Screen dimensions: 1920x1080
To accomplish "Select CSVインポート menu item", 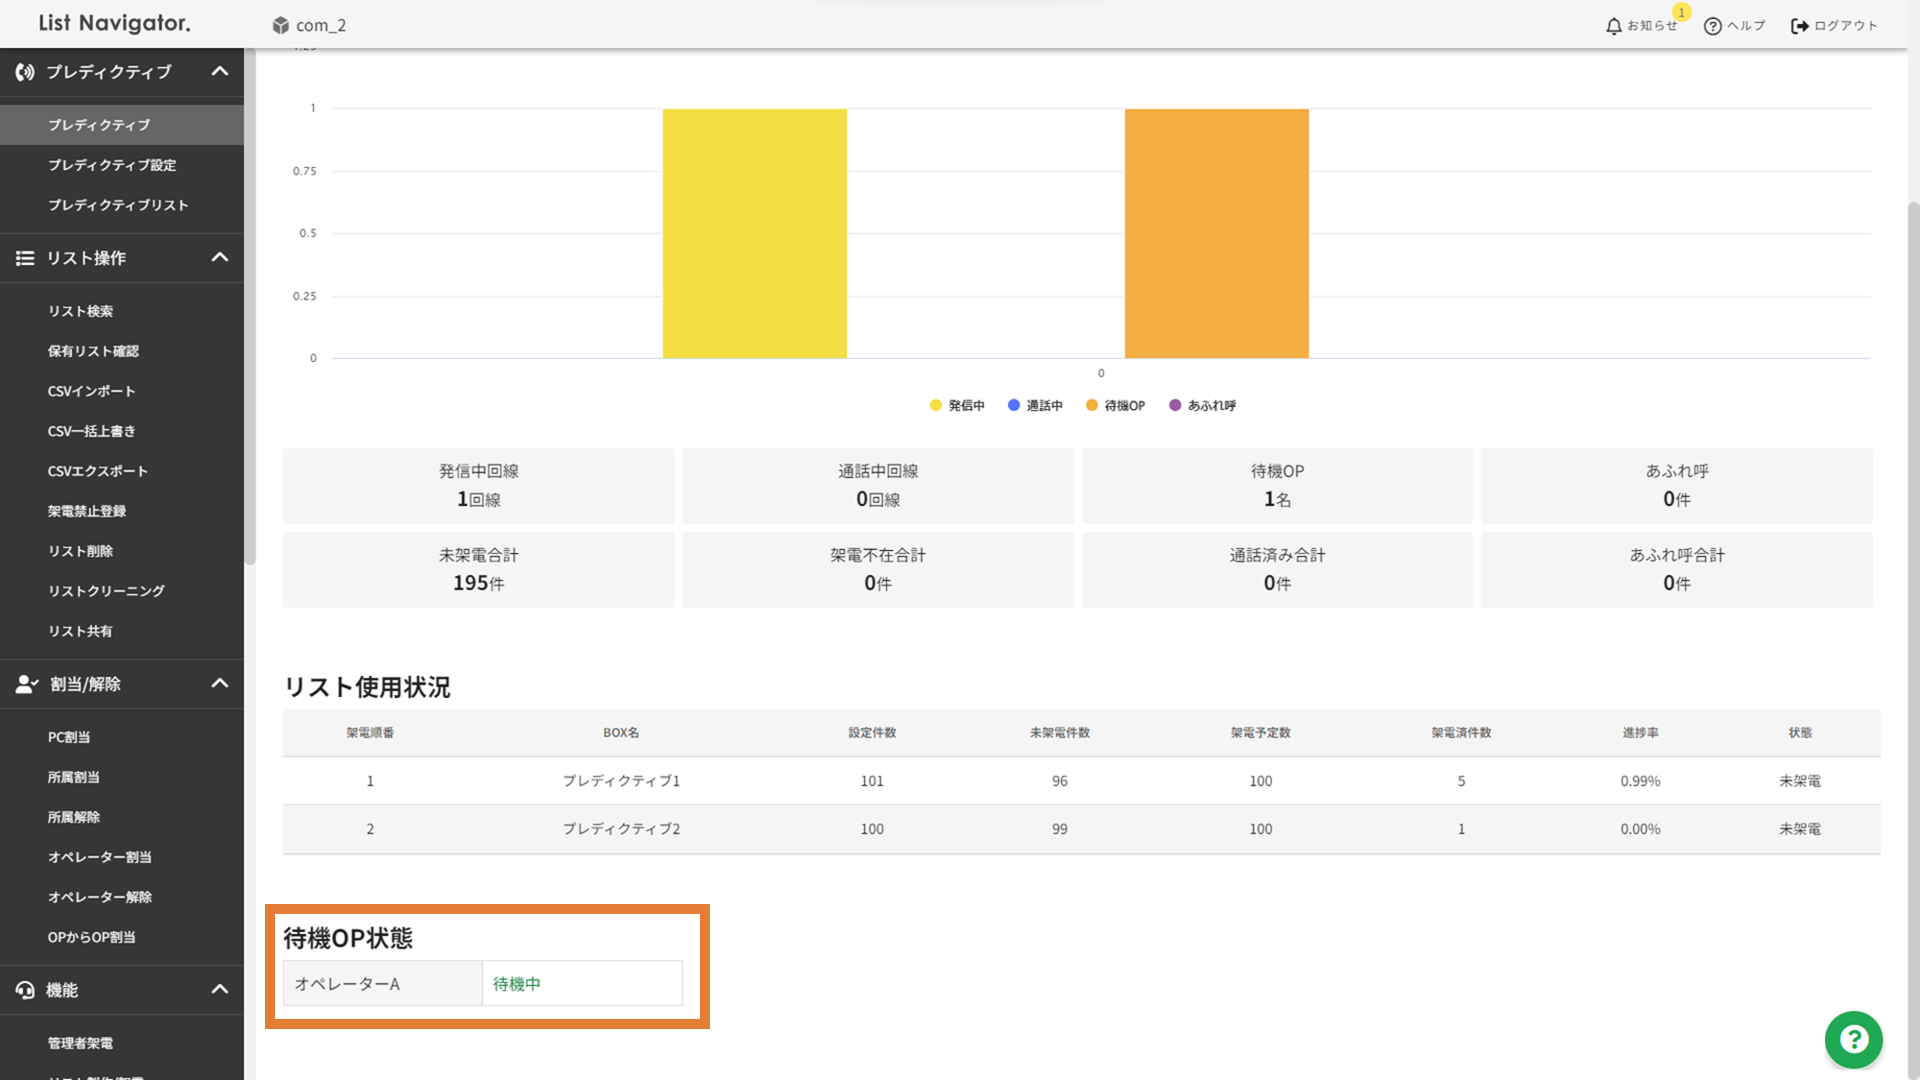I will click(91, 391).
